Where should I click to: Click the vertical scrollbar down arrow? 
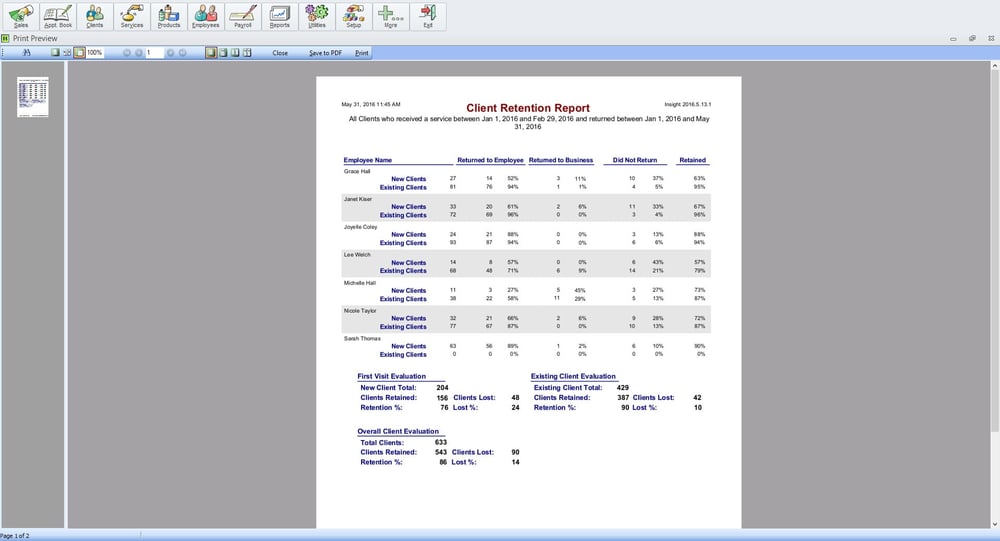pyautogui.click(x=995, y=524)
